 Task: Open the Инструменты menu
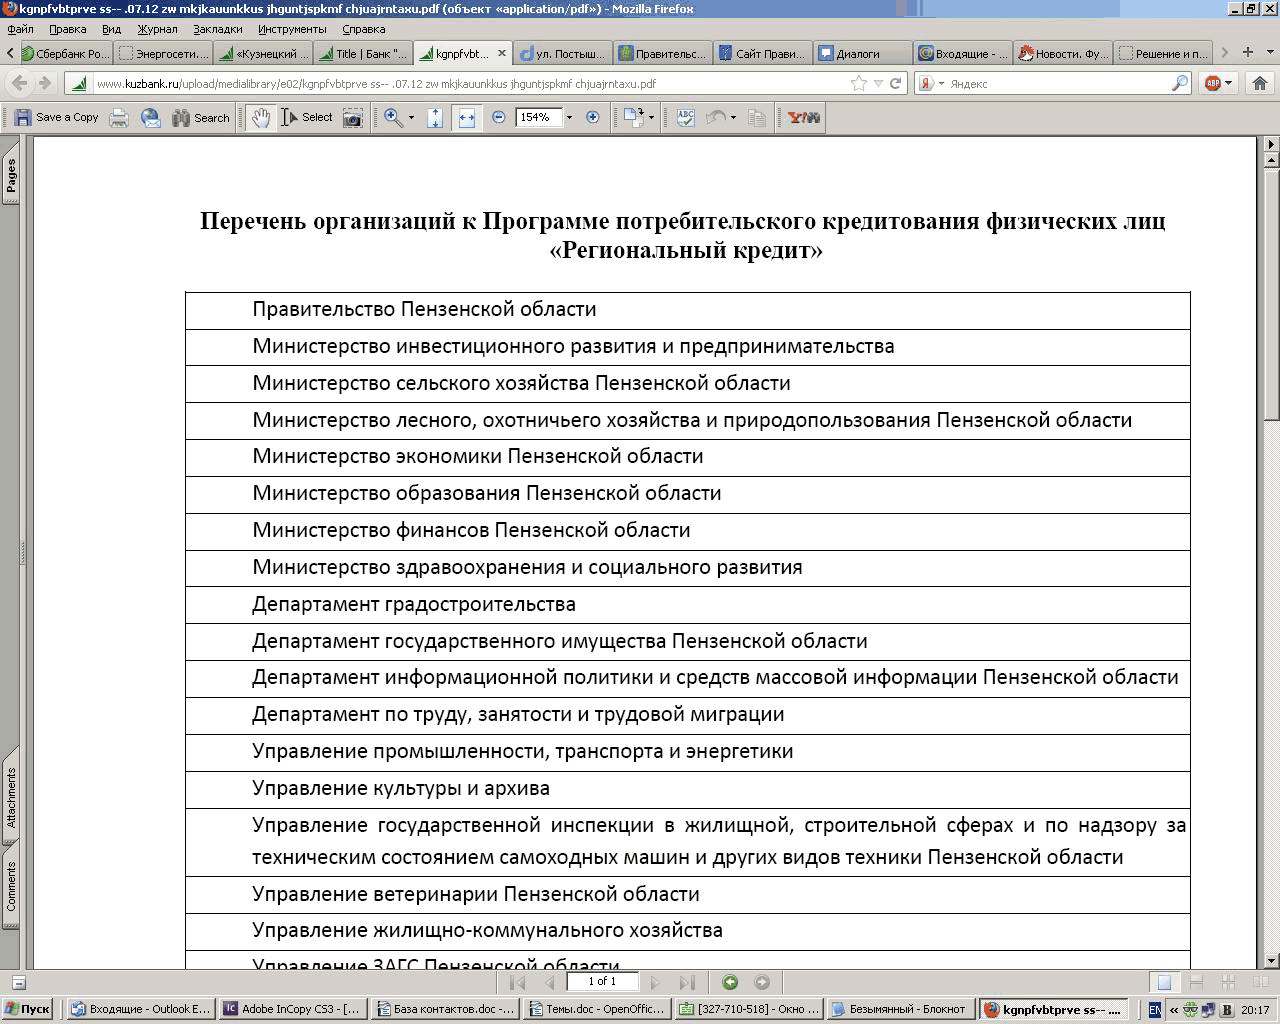[x=292, y=29]
